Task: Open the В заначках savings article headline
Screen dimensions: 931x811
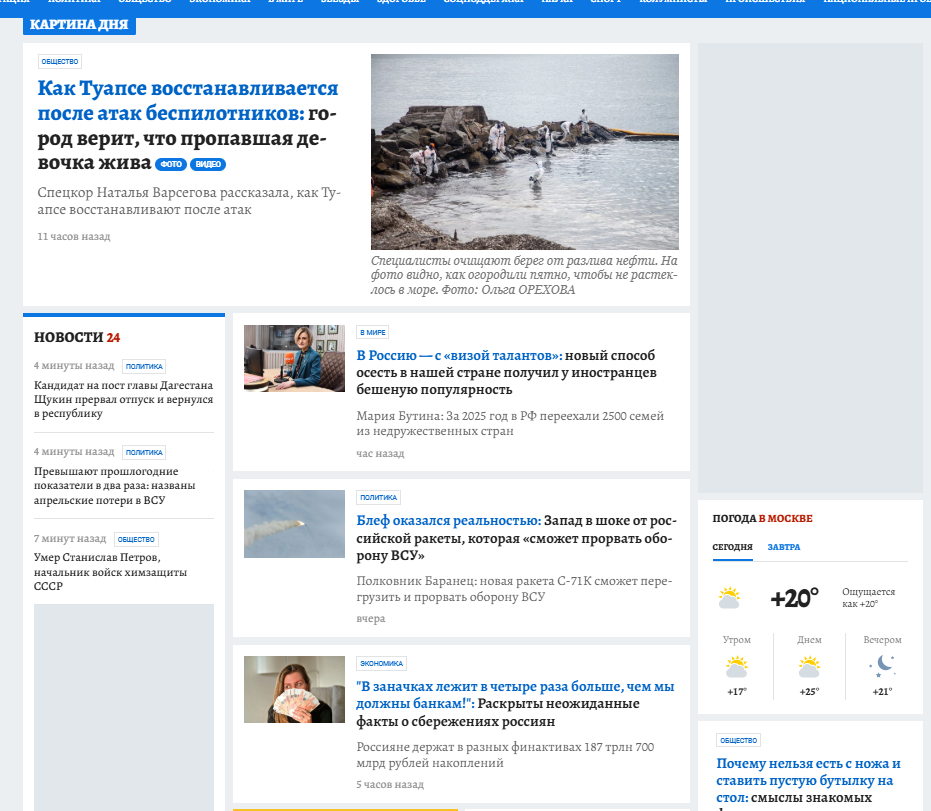Action: coord(515,704)
